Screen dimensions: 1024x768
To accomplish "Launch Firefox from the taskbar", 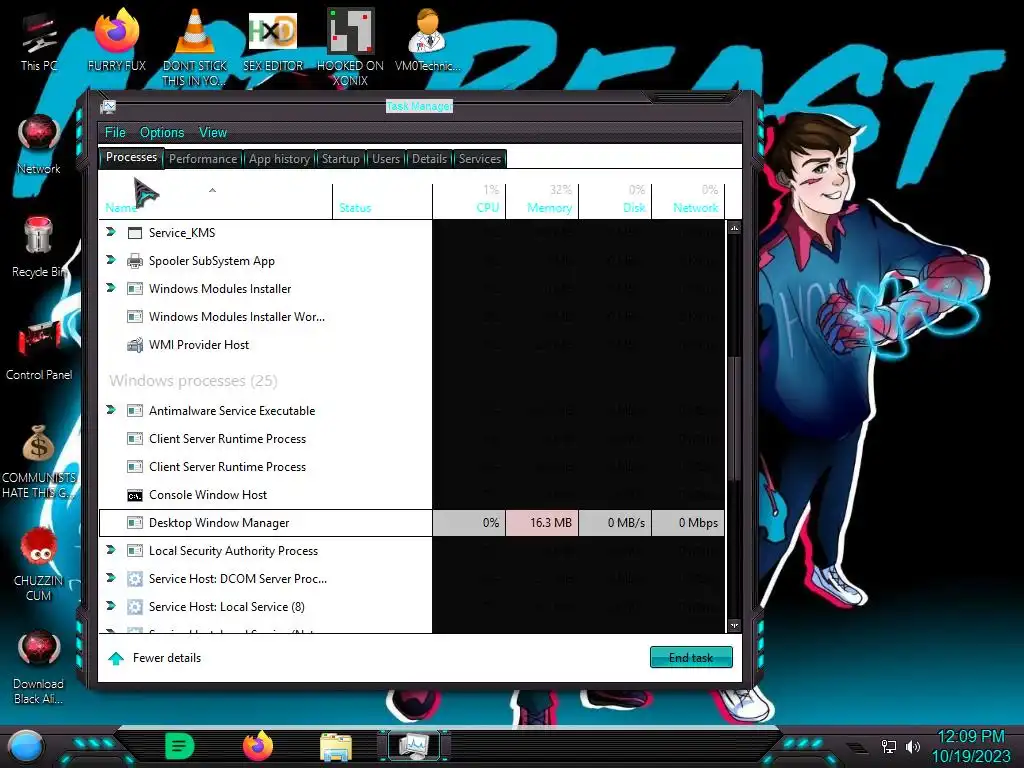I will pyautogui.click(x=258, y=746).
